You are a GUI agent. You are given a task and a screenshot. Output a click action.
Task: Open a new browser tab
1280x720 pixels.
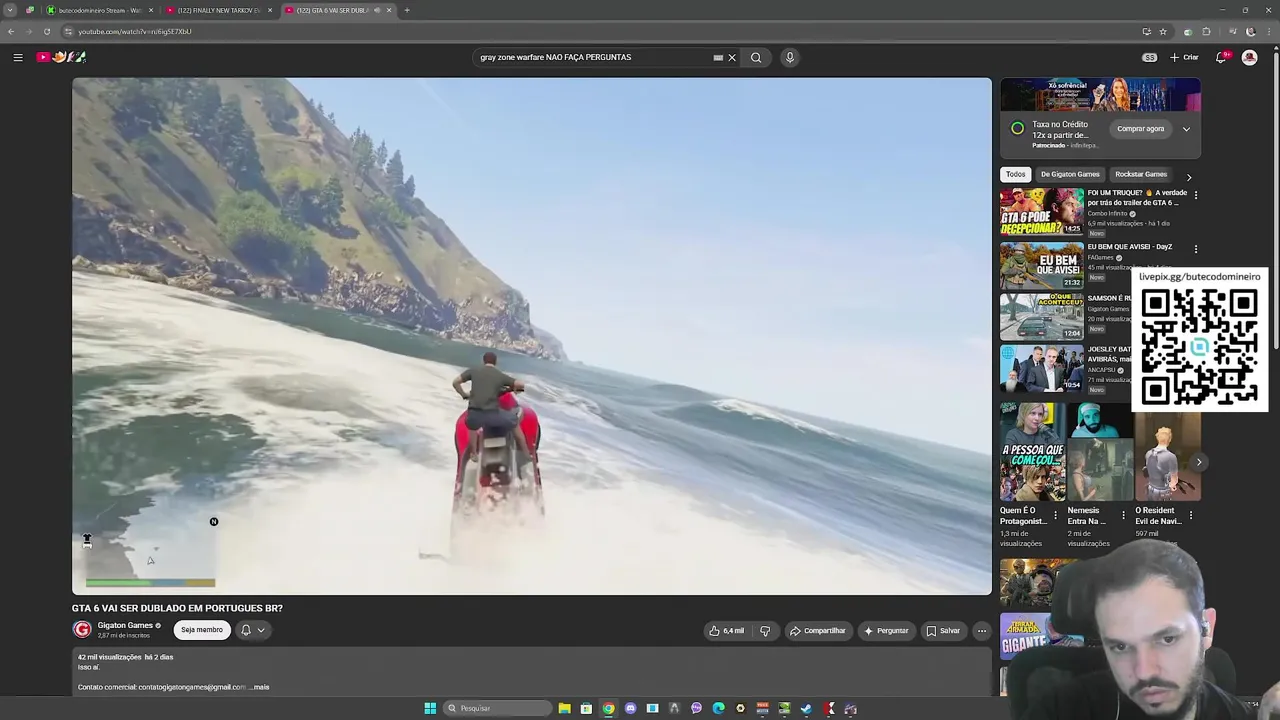click(407, 10)
